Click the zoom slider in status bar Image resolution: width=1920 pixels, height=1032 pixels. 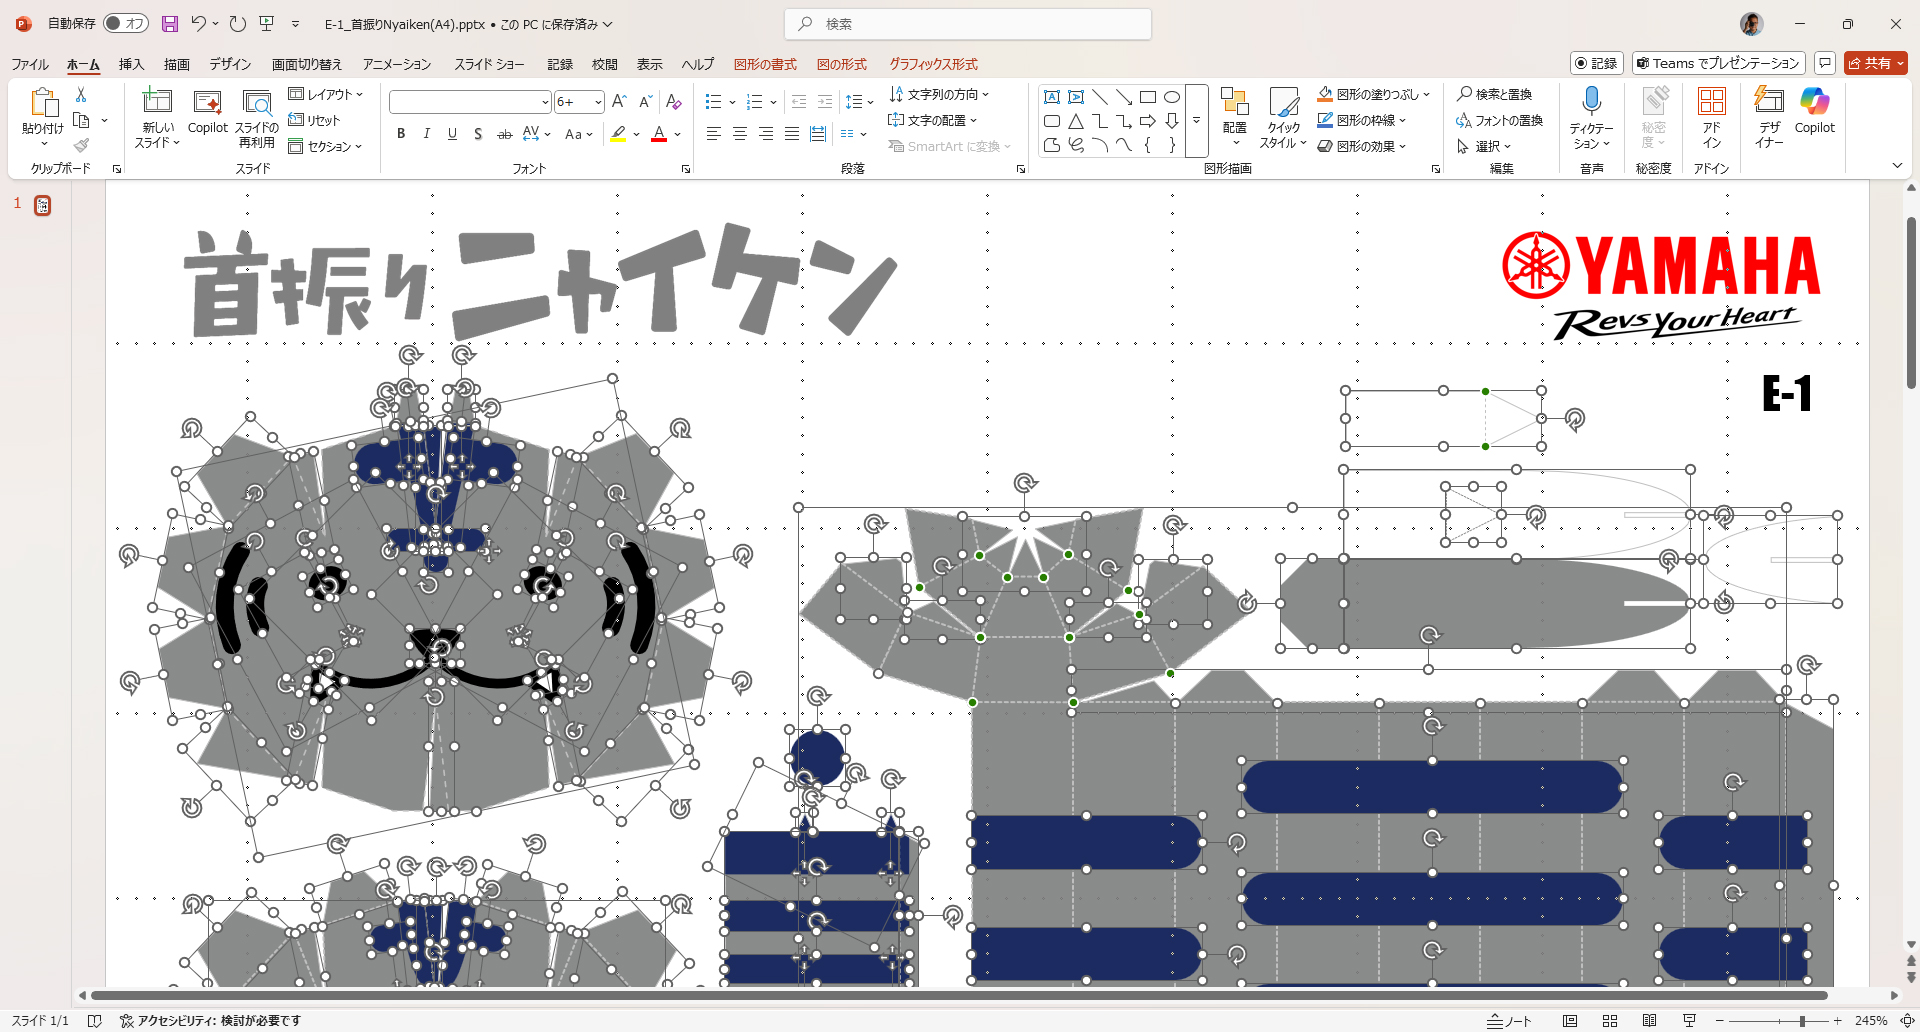tap(1801, 1021)
